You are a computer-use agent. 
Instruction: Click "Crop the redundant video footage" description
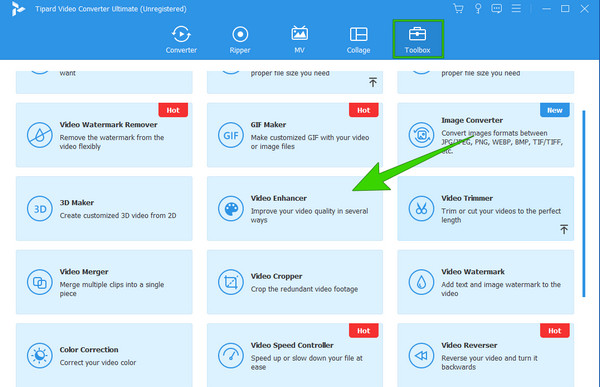[x=304, y=289]
